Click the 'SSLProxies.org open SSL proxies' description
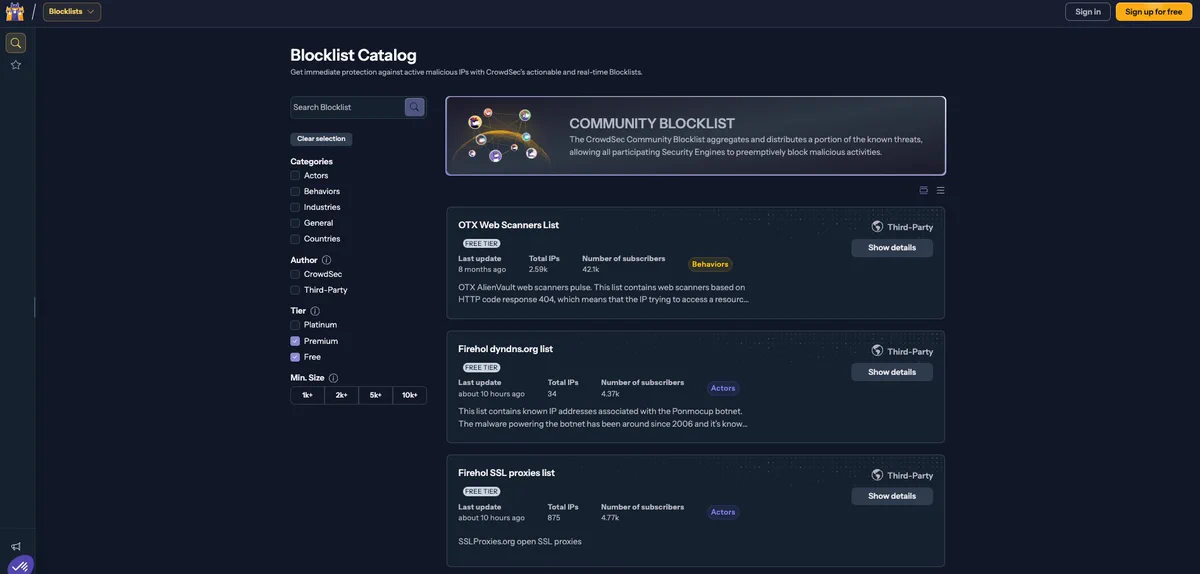Screen dimensions: 1200x574 [520, 541]
